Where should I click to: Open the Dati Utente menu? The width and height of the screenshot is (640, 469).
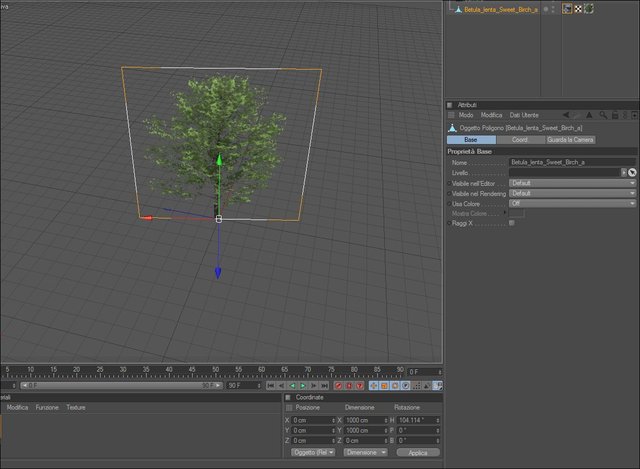point(524,115)
